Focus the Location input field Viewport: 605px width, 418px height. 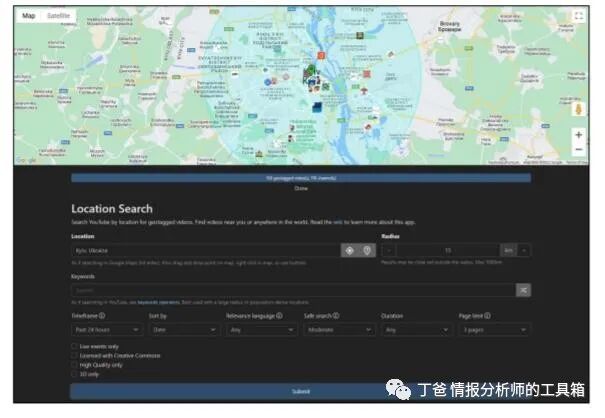pyautogui.click(x=206, y=250)
